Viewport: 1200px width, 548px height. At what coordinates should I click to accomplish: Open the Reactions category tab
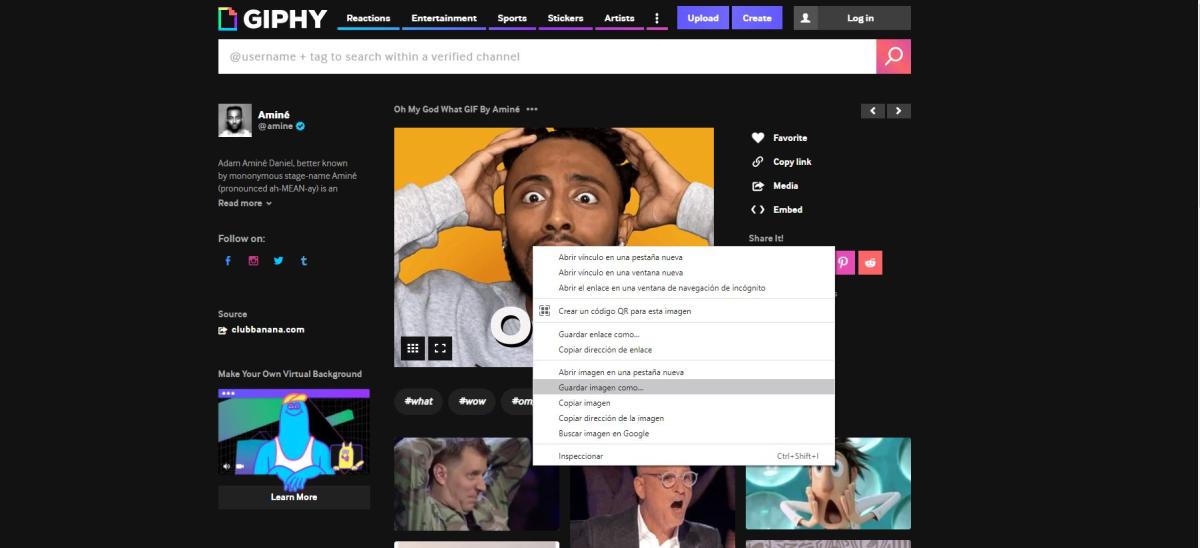368,18
